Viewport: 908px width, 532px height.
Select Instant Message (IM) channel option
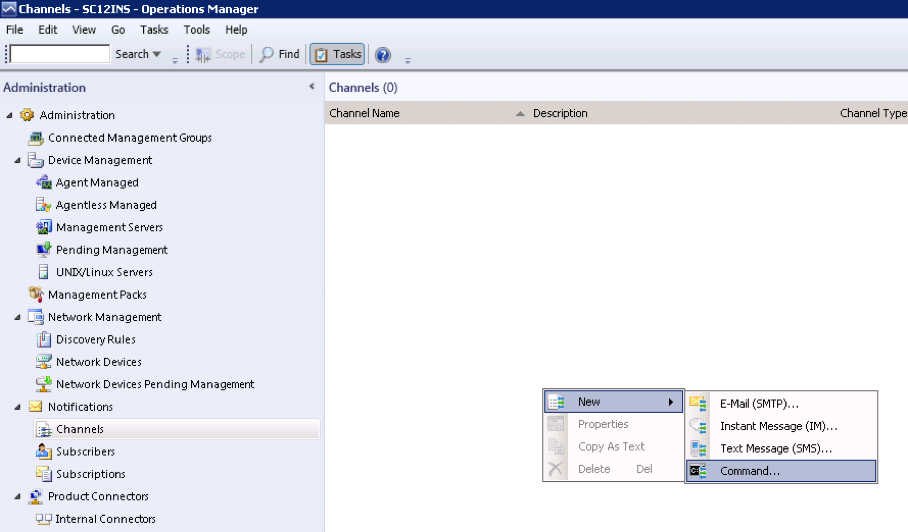(778, 426)
